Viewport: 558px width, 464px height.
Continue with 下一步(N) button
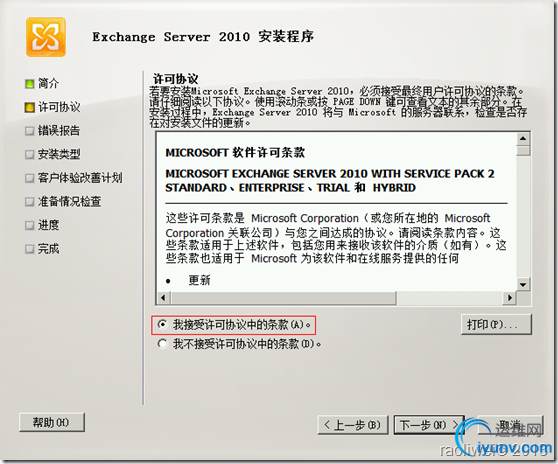click(429, 425)
